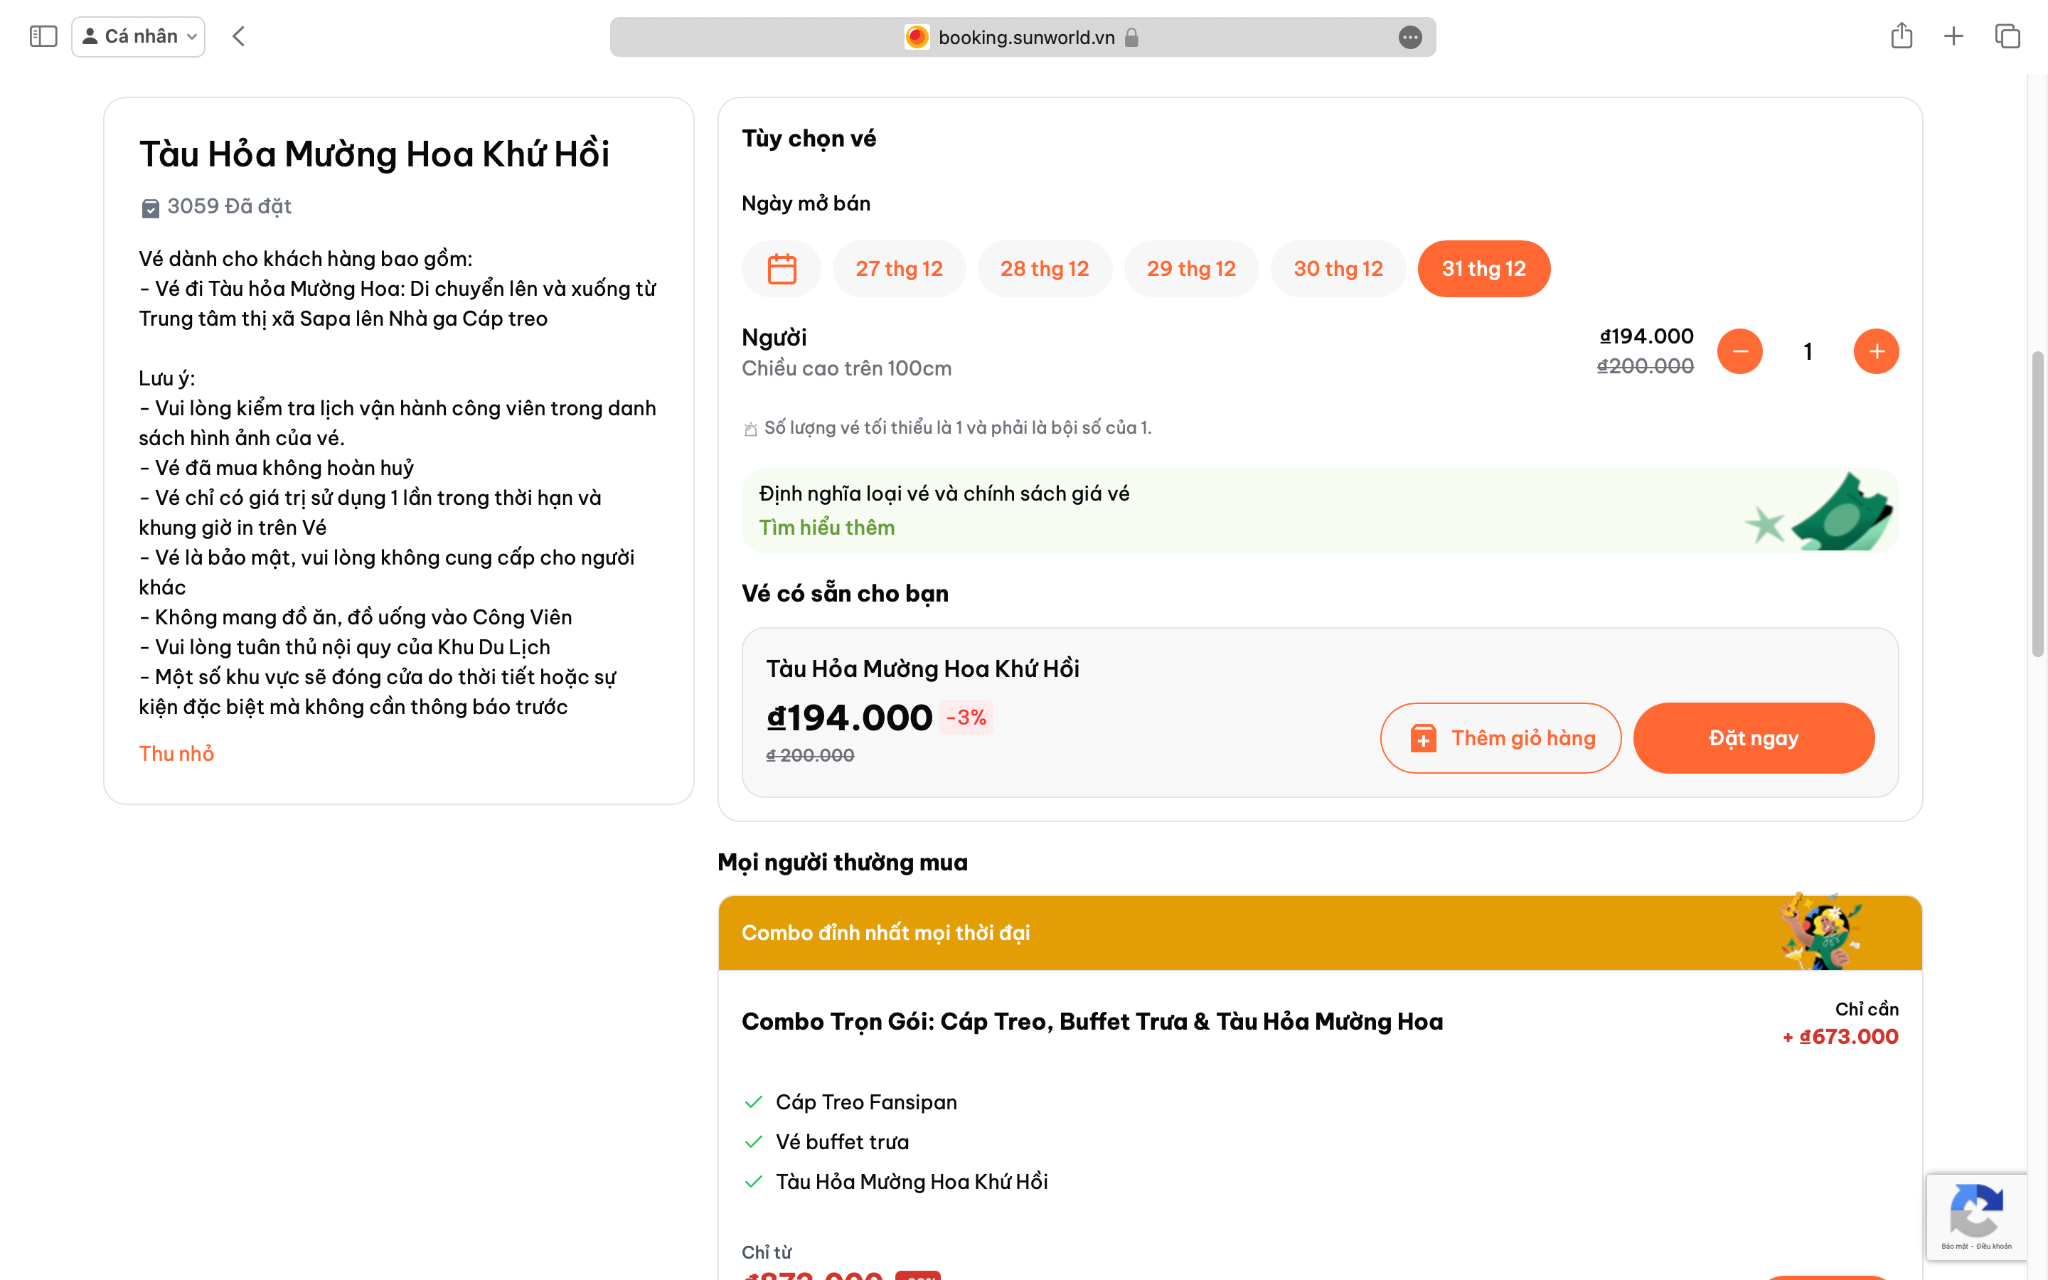Click the reCAPTCHA badge
The image size is (2048, 1280).
[x=1976, y=1217]
